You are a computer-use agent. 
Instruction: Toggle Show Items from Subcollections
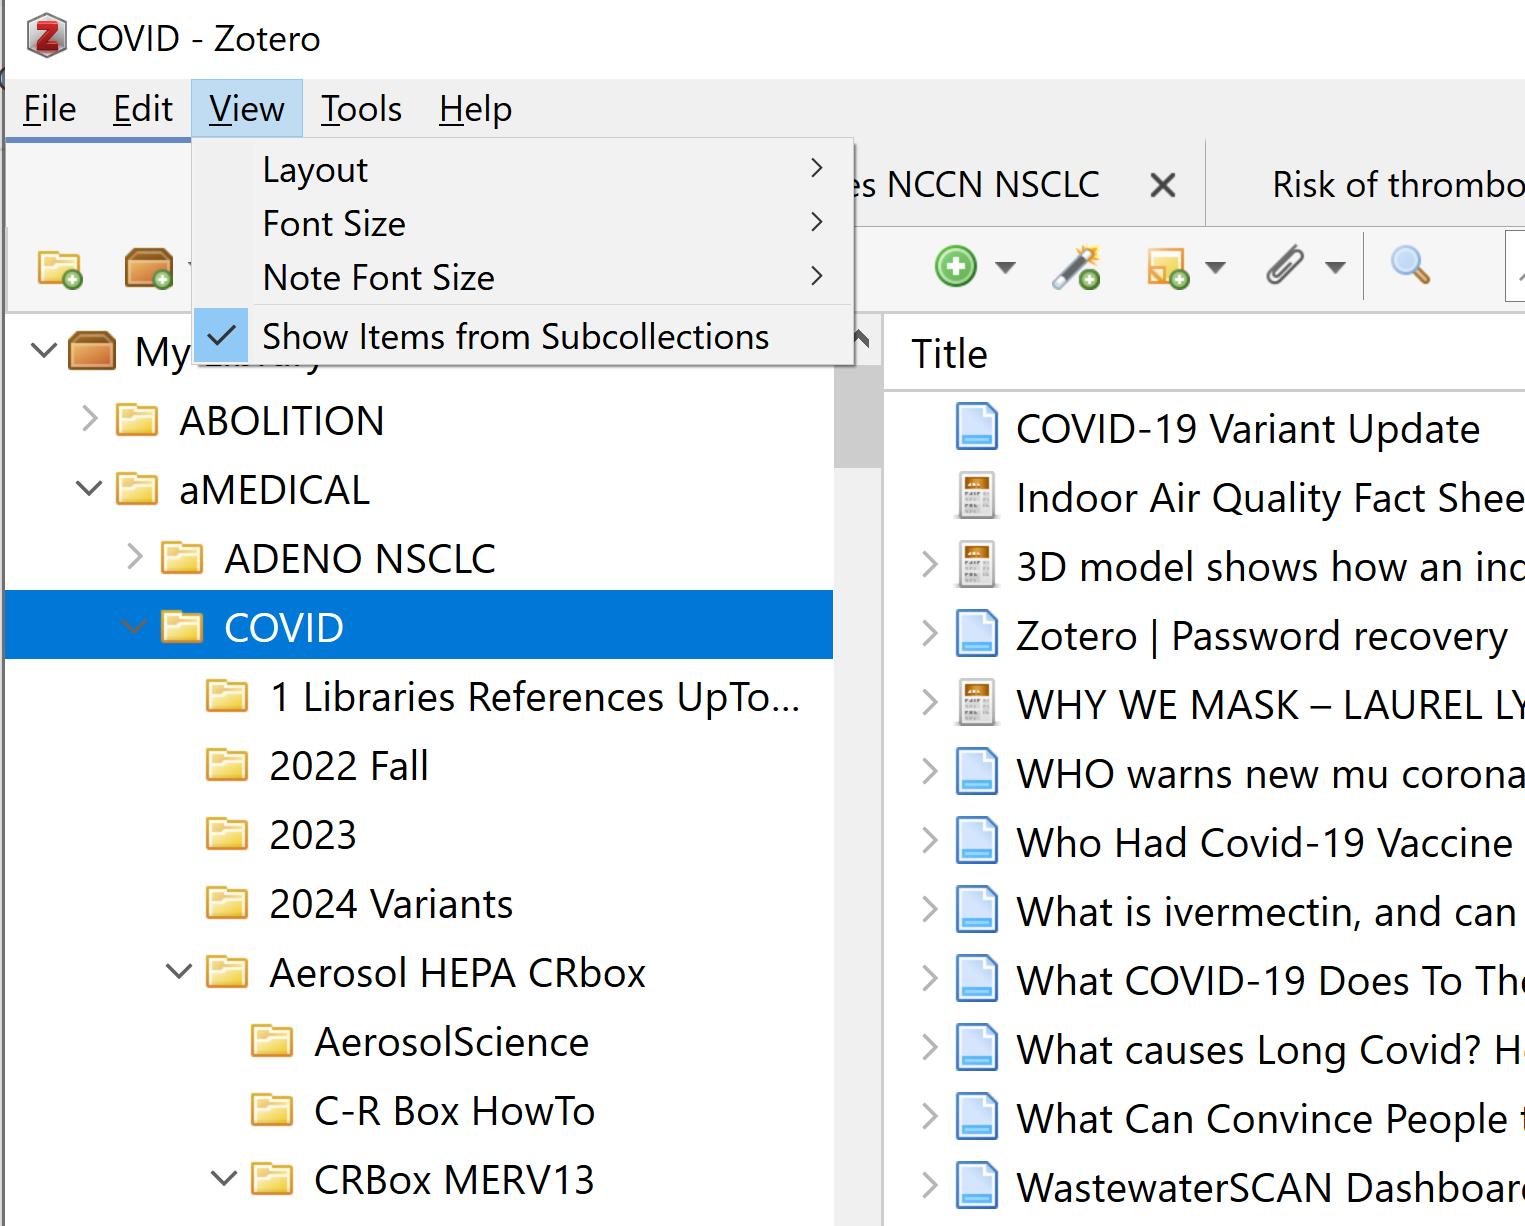(x=523, y=336)
